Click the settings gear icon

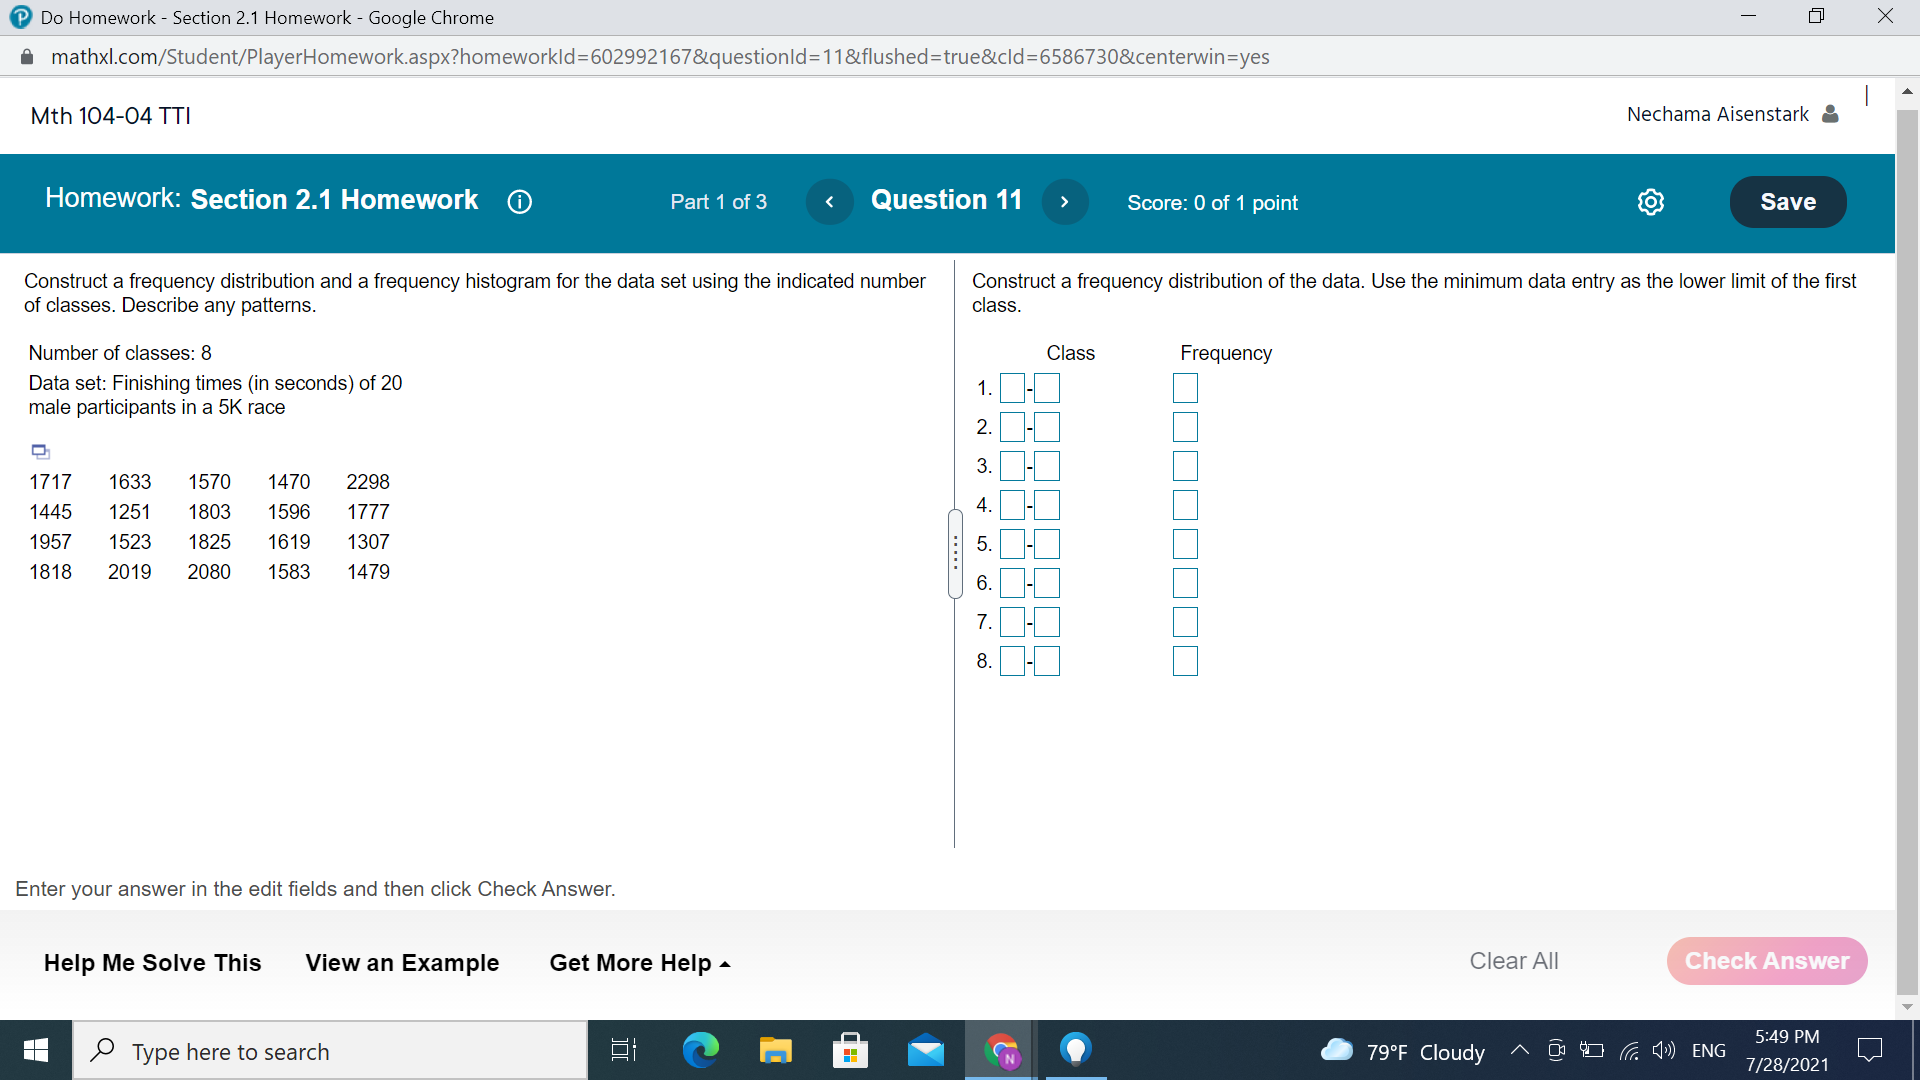tap(1651, 202)
